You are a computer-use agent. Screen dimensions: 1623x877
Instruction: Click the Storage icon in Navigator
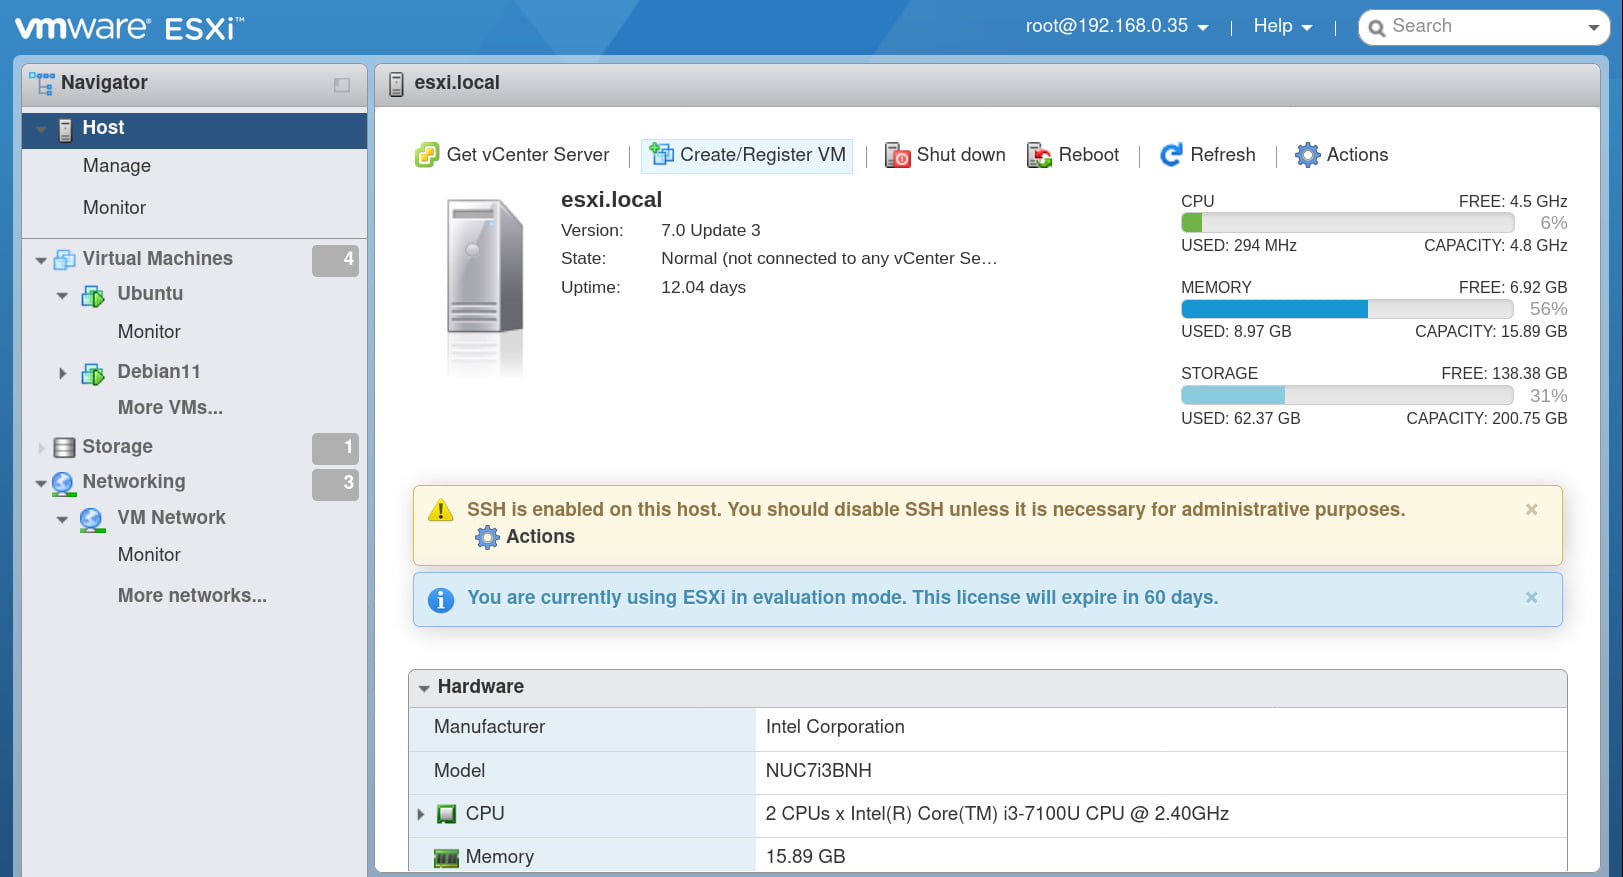(x=64, y=447)
